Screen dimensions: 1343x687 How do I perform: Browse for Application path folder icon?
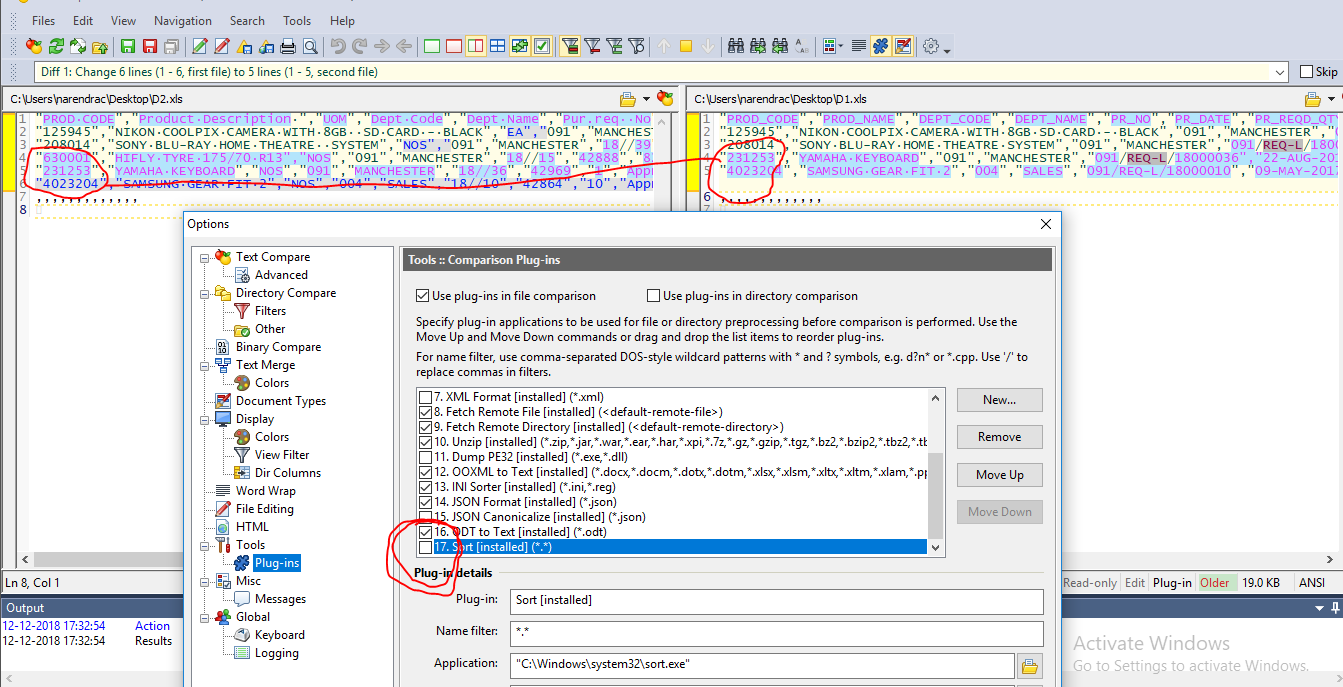1030,664
